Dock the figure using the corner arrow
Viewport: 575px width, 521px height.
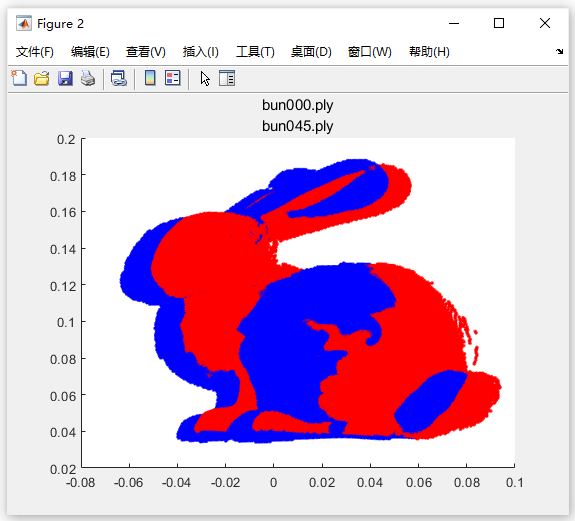559,51
